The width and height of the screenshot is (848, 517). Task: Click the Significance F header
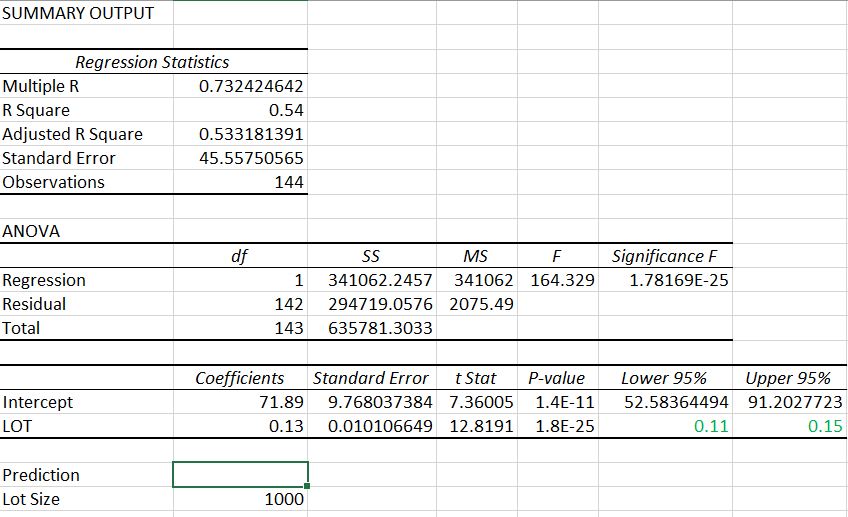(665, 256)
